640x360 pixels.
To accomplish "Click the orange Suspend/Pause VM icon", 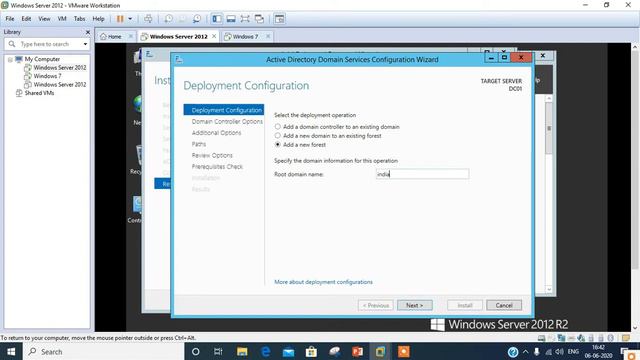I will [x=120, y=19].
